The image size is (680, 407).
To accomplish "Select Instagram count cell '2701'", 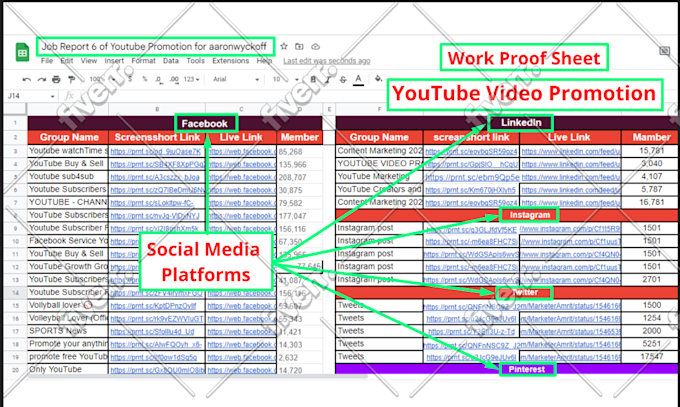I will (651, 279).
